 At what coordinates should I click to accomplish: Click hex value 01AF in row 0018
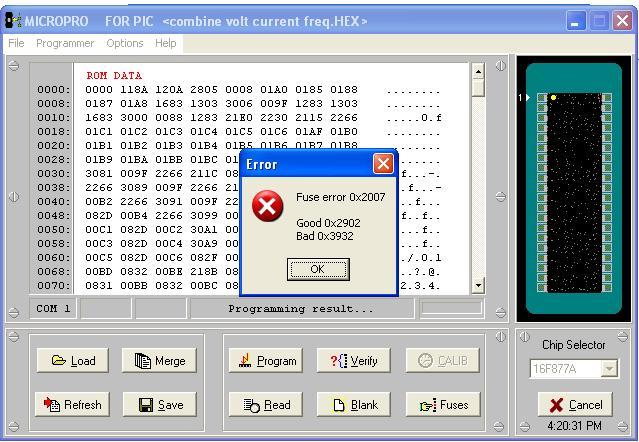click(309, 132)
